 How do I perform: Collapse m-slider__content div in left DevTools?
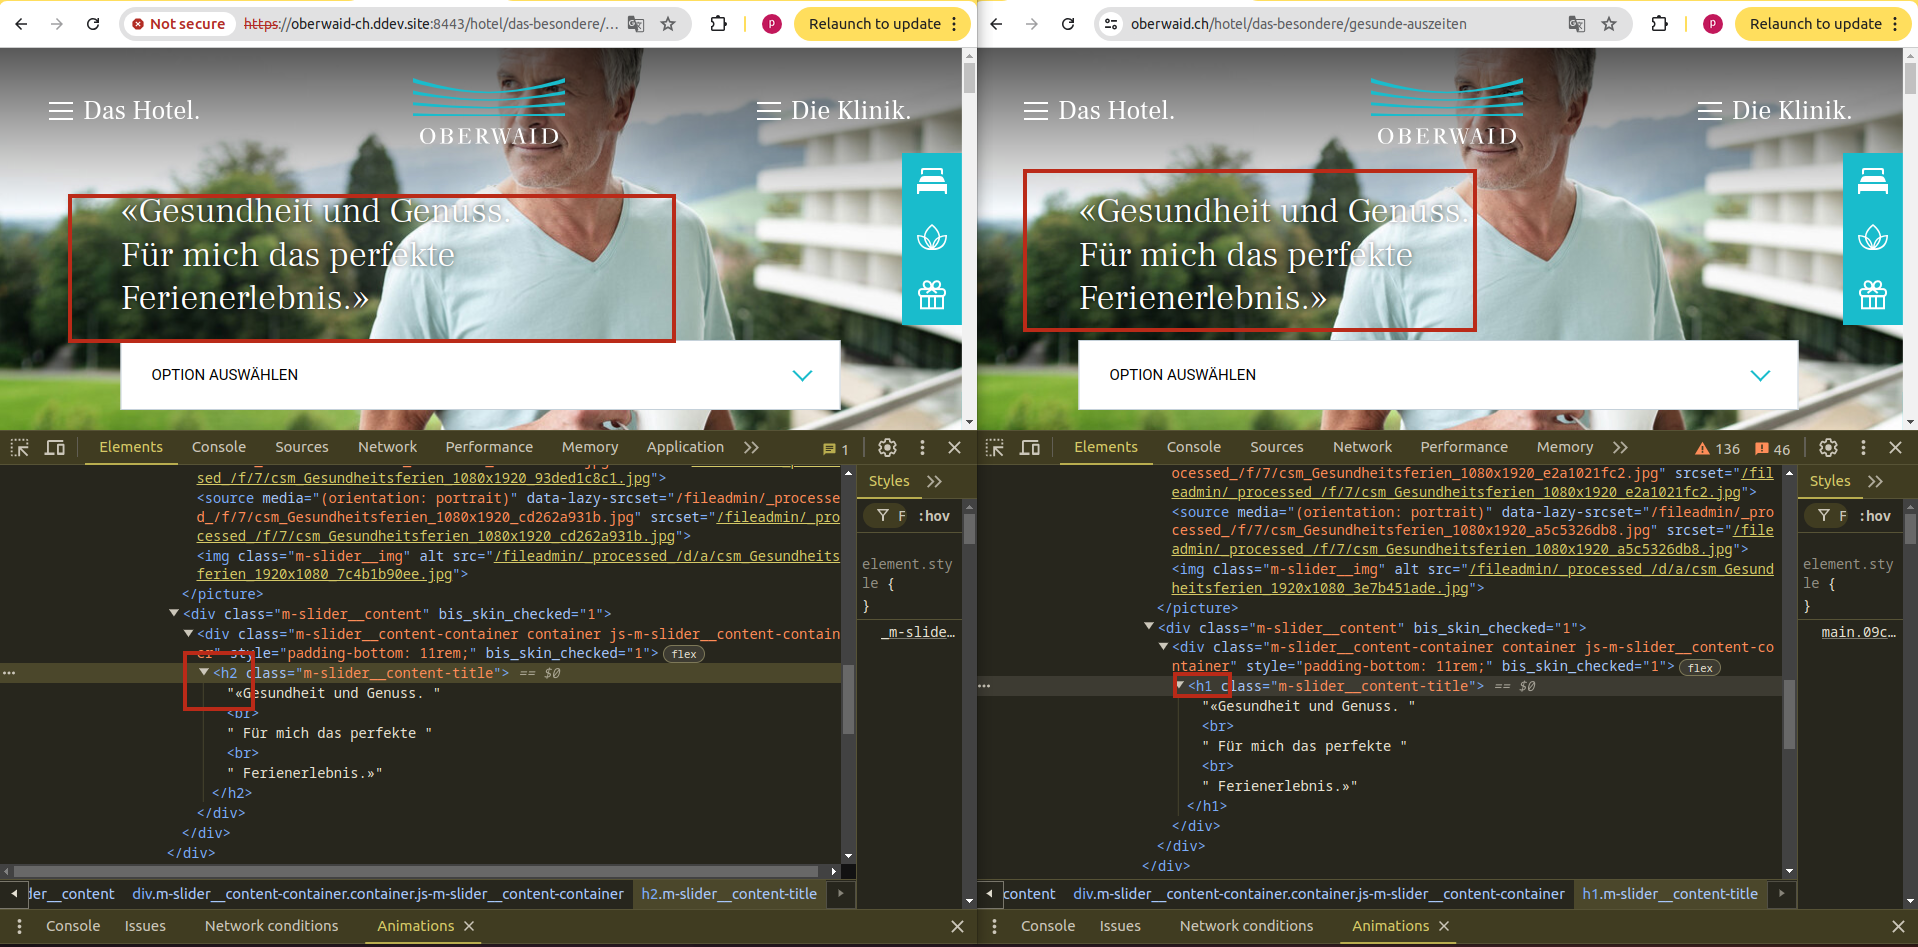(x=174, y=613)
